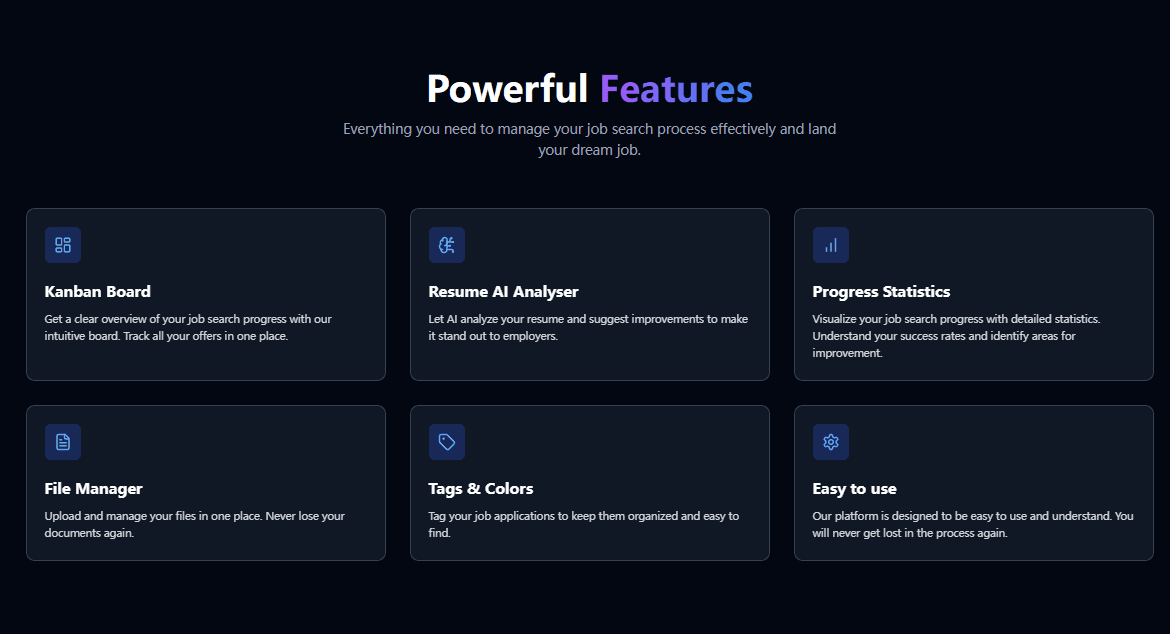Click the File Manager document icon
This screenshot has width=1170, height=634.
point(63,442)
